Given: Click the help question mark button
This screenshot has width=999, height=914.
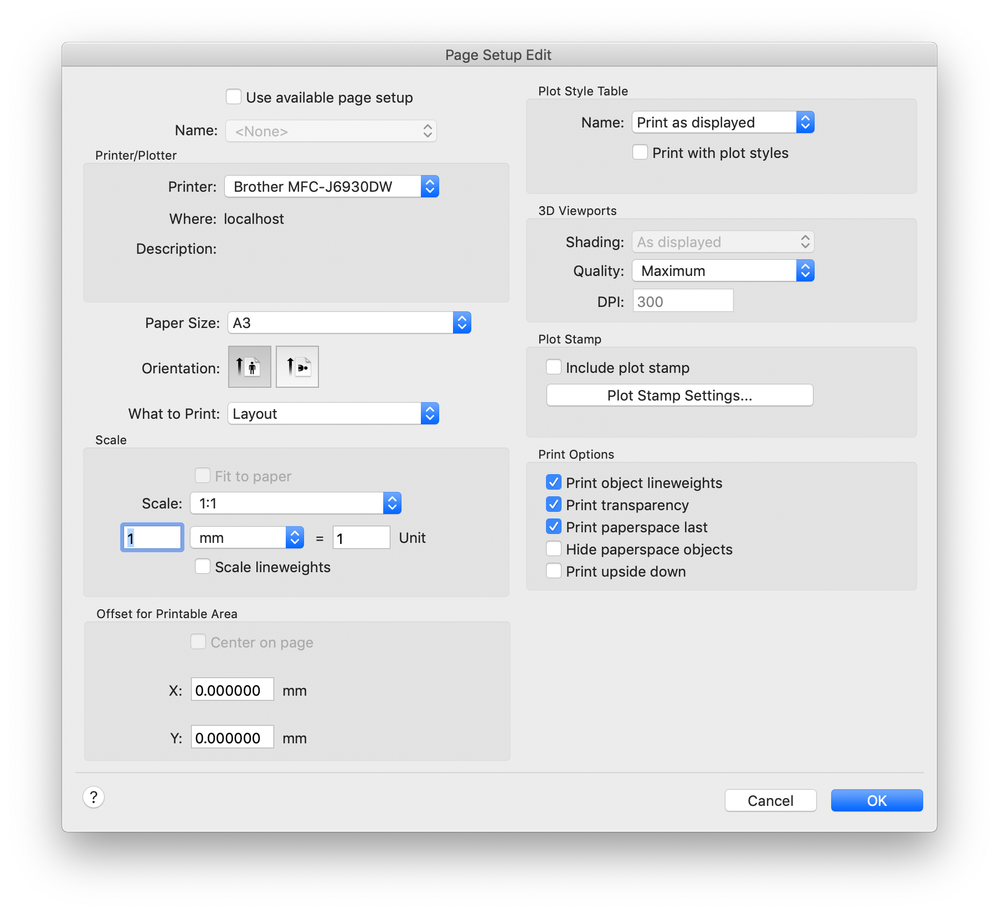Looking at the screenshot, I should click(94, 797).
